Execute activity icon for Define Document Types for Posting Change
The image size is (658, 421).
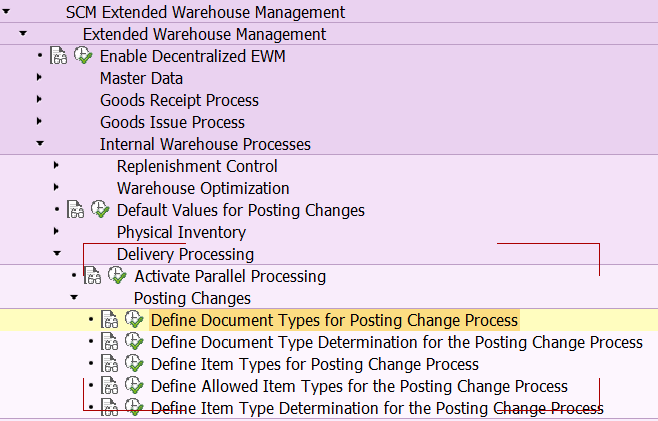coord(134,319)
